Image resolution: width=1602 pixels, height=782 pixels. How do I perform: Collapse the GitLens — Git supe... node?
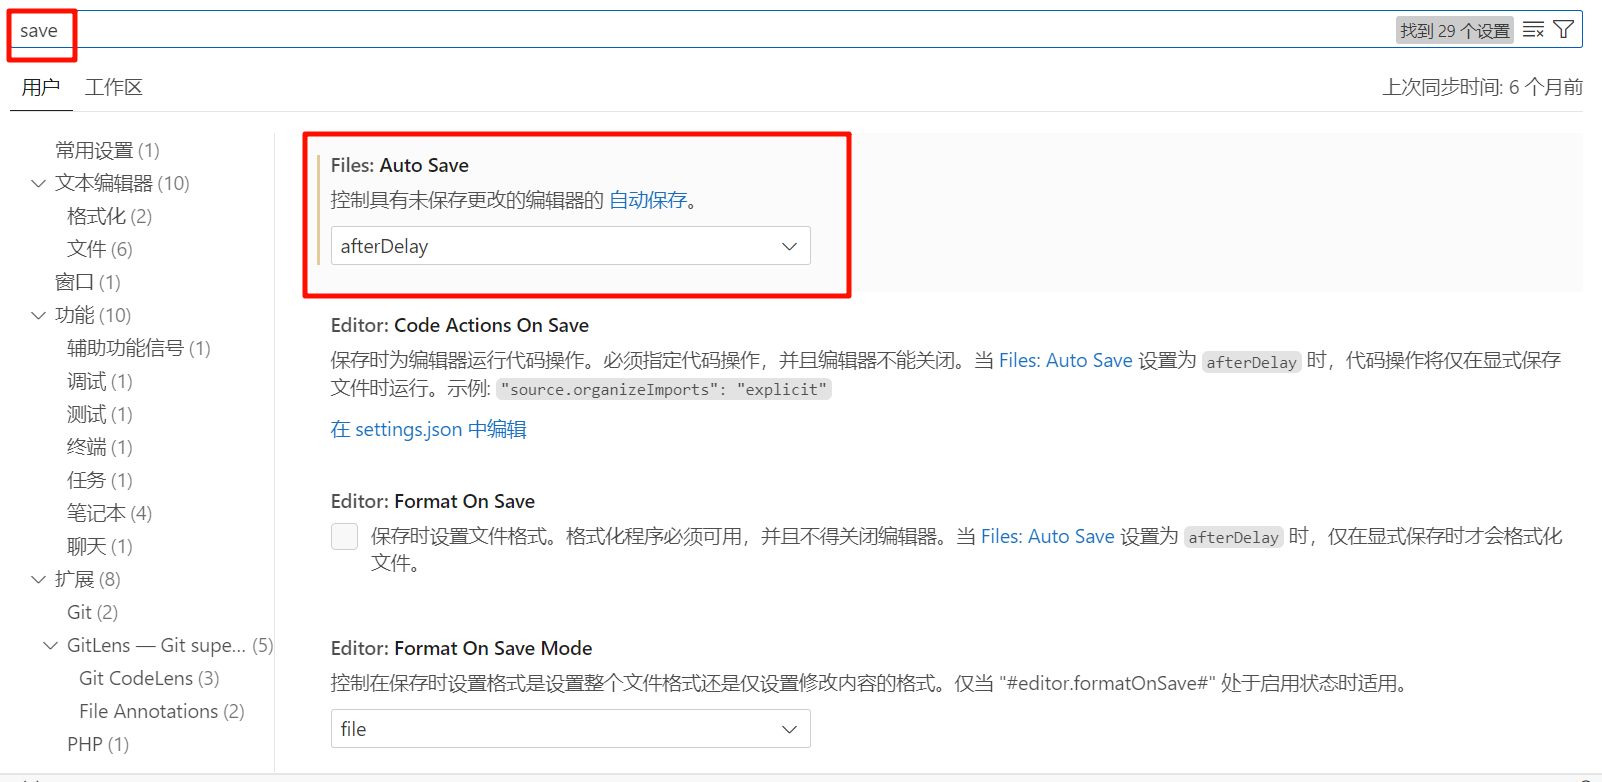point(50,645)
